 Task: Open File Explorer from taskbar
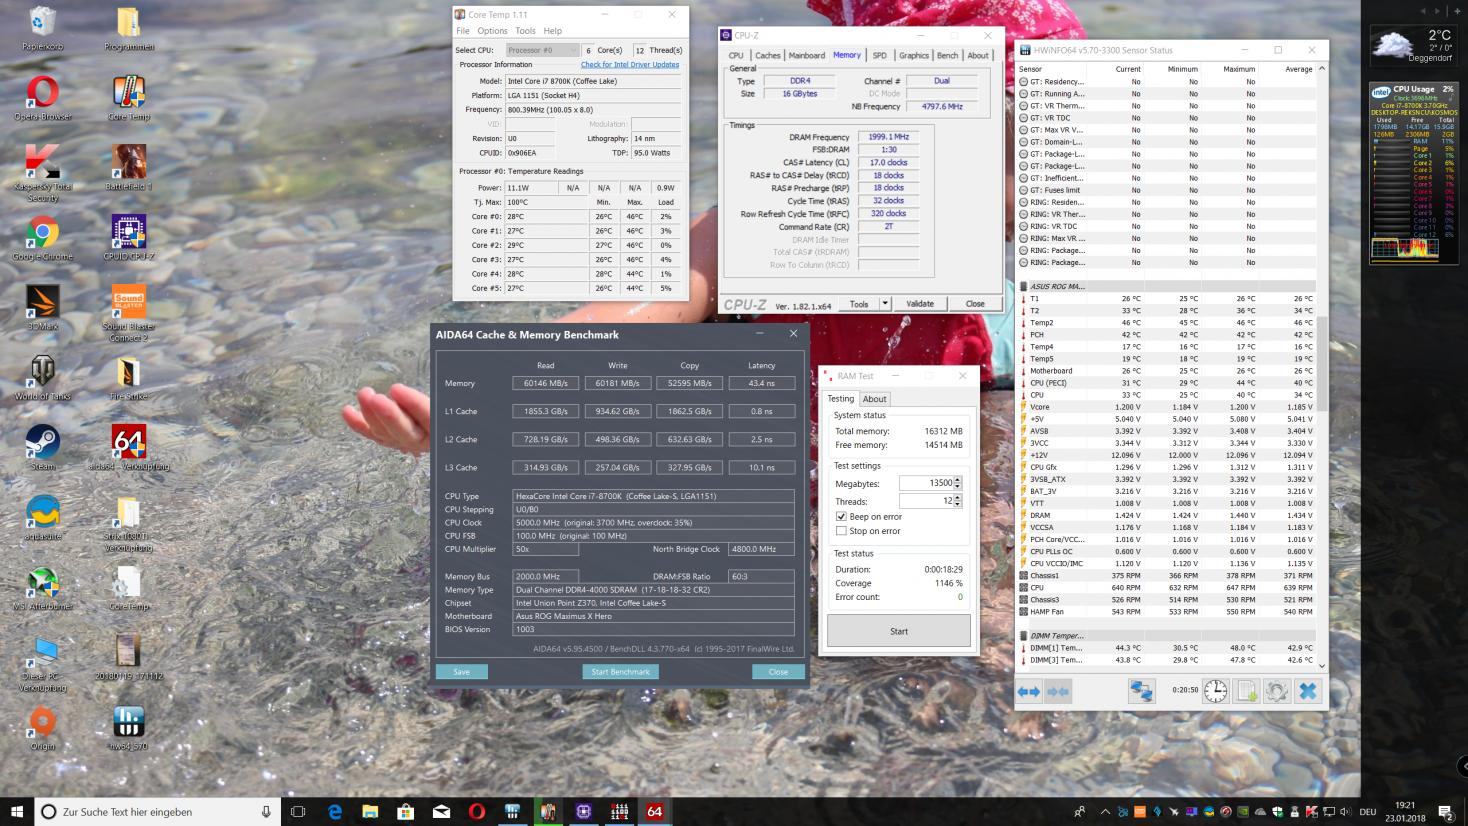pyautogui.click(x=370, y=812)
